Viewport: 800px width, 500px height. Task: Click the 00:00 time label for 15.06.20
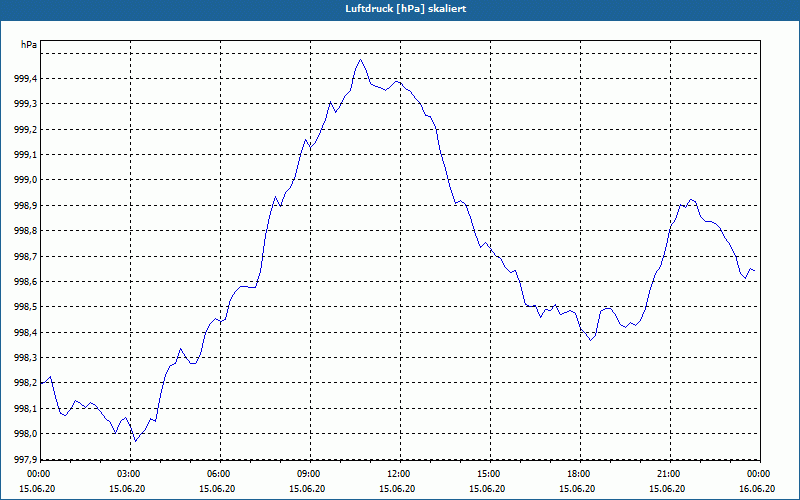coord(37,474)
